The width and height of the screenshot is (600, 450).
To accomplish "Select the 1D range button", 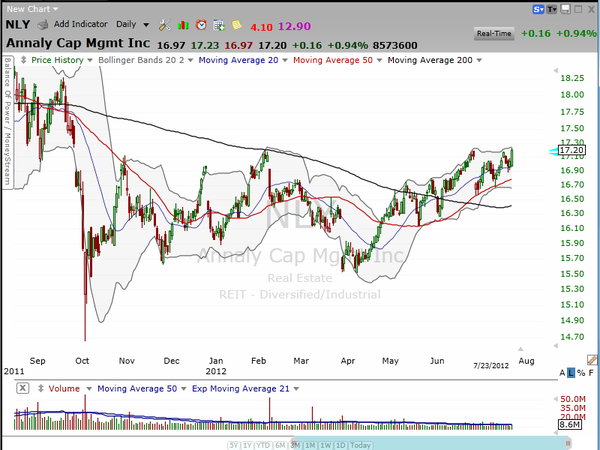I will click(x=341, y=445).
